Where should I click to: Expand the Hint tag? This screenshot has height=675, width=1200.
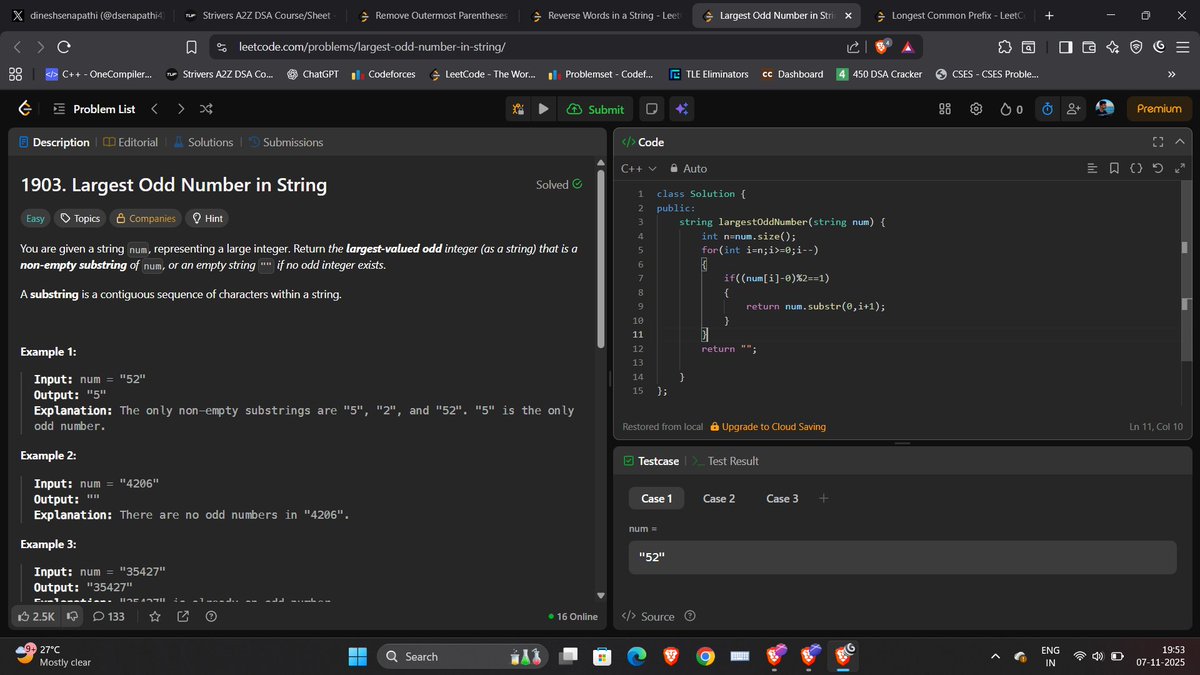click(x=208, y=218)
